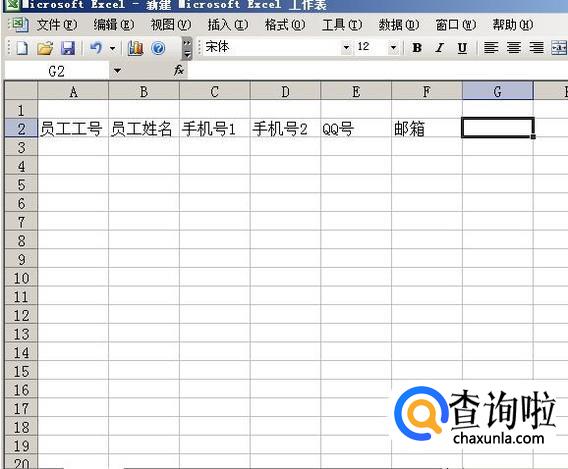This screenshot has height=469, width=568.
Task: Select the cell containing 员工姓名
Action: pyautogui.click(x=143, y=128)
